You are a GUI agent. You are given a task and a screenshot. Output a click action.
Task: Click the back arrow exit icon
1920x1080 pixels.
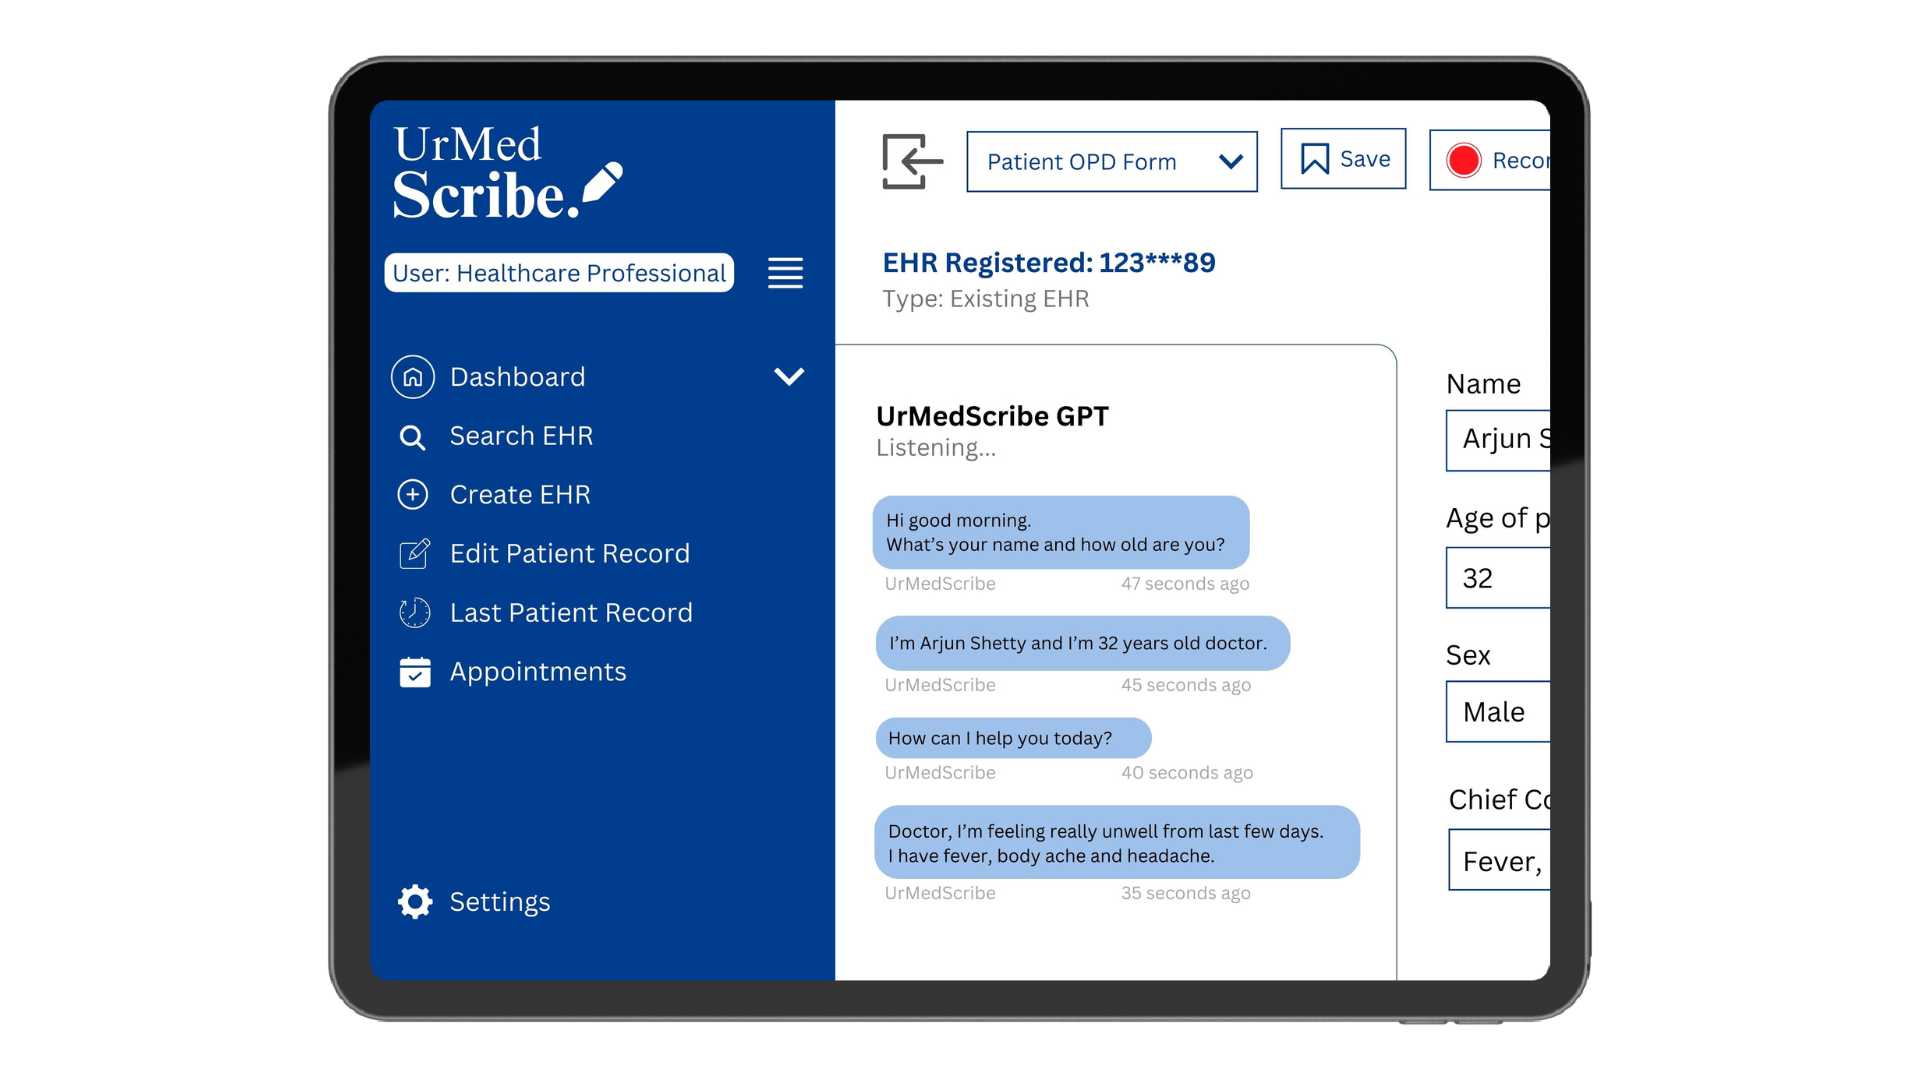(x=911, y=161)
